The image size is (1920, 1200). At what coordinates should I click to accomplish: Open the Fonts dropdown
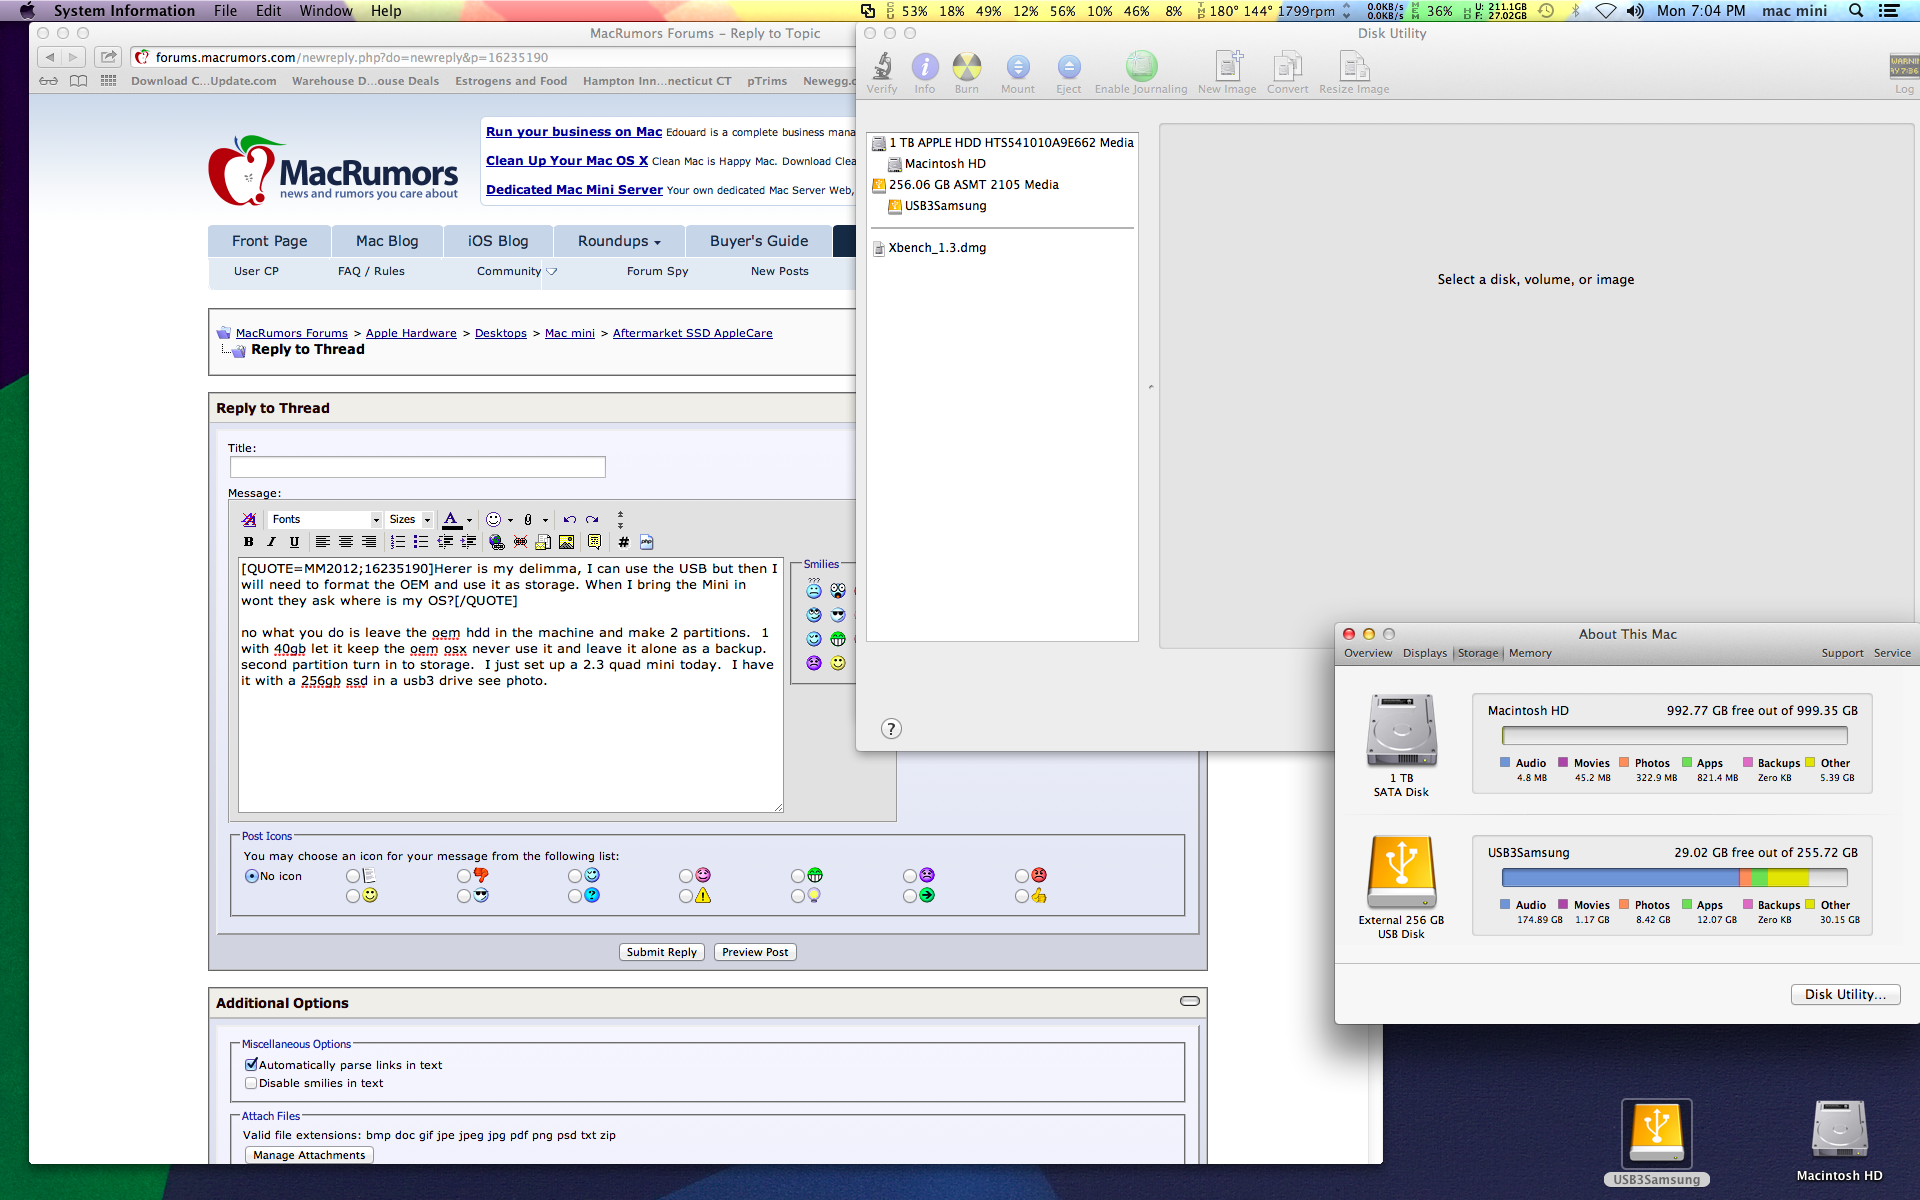pos(325,519)
